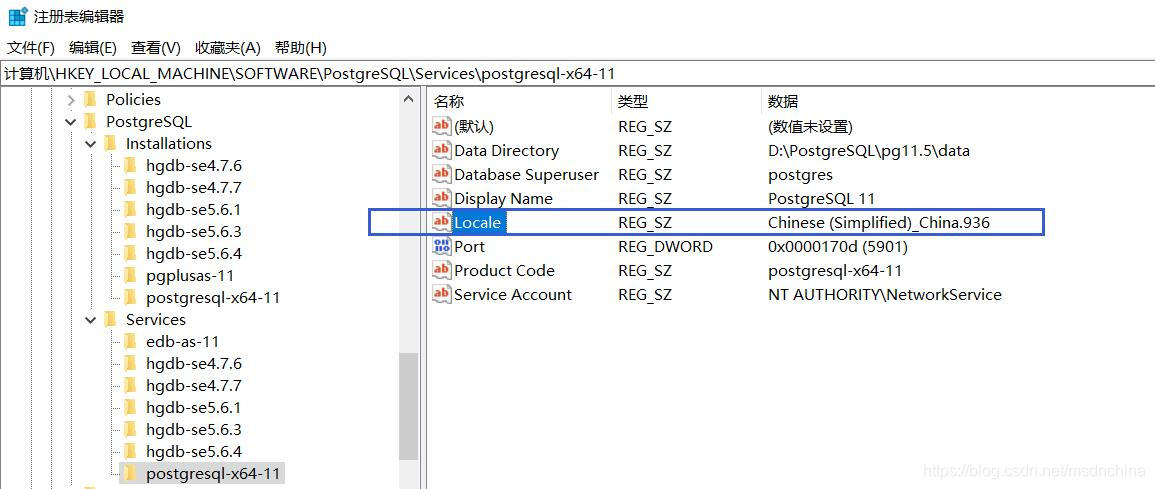Collapse the Installations tree node

(x=91, y=144)
